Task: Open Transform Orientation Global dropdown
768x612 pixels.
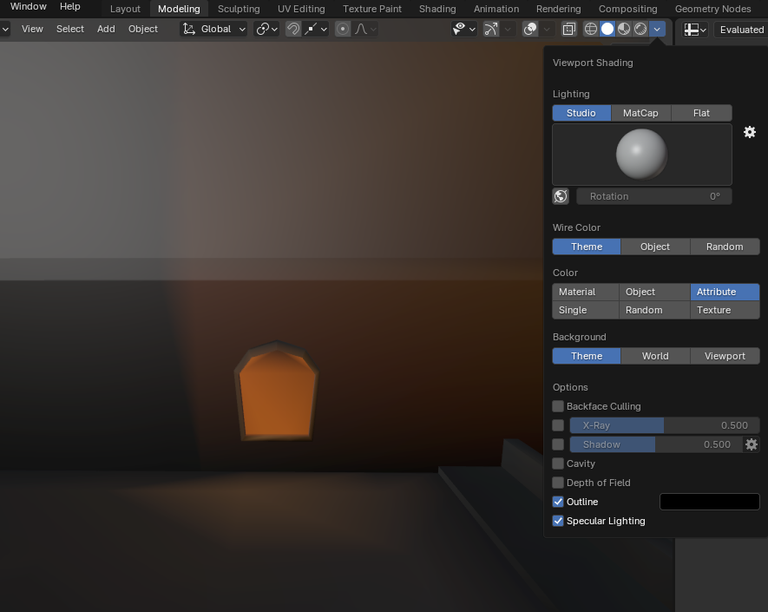Action: [x=214, y=29]
